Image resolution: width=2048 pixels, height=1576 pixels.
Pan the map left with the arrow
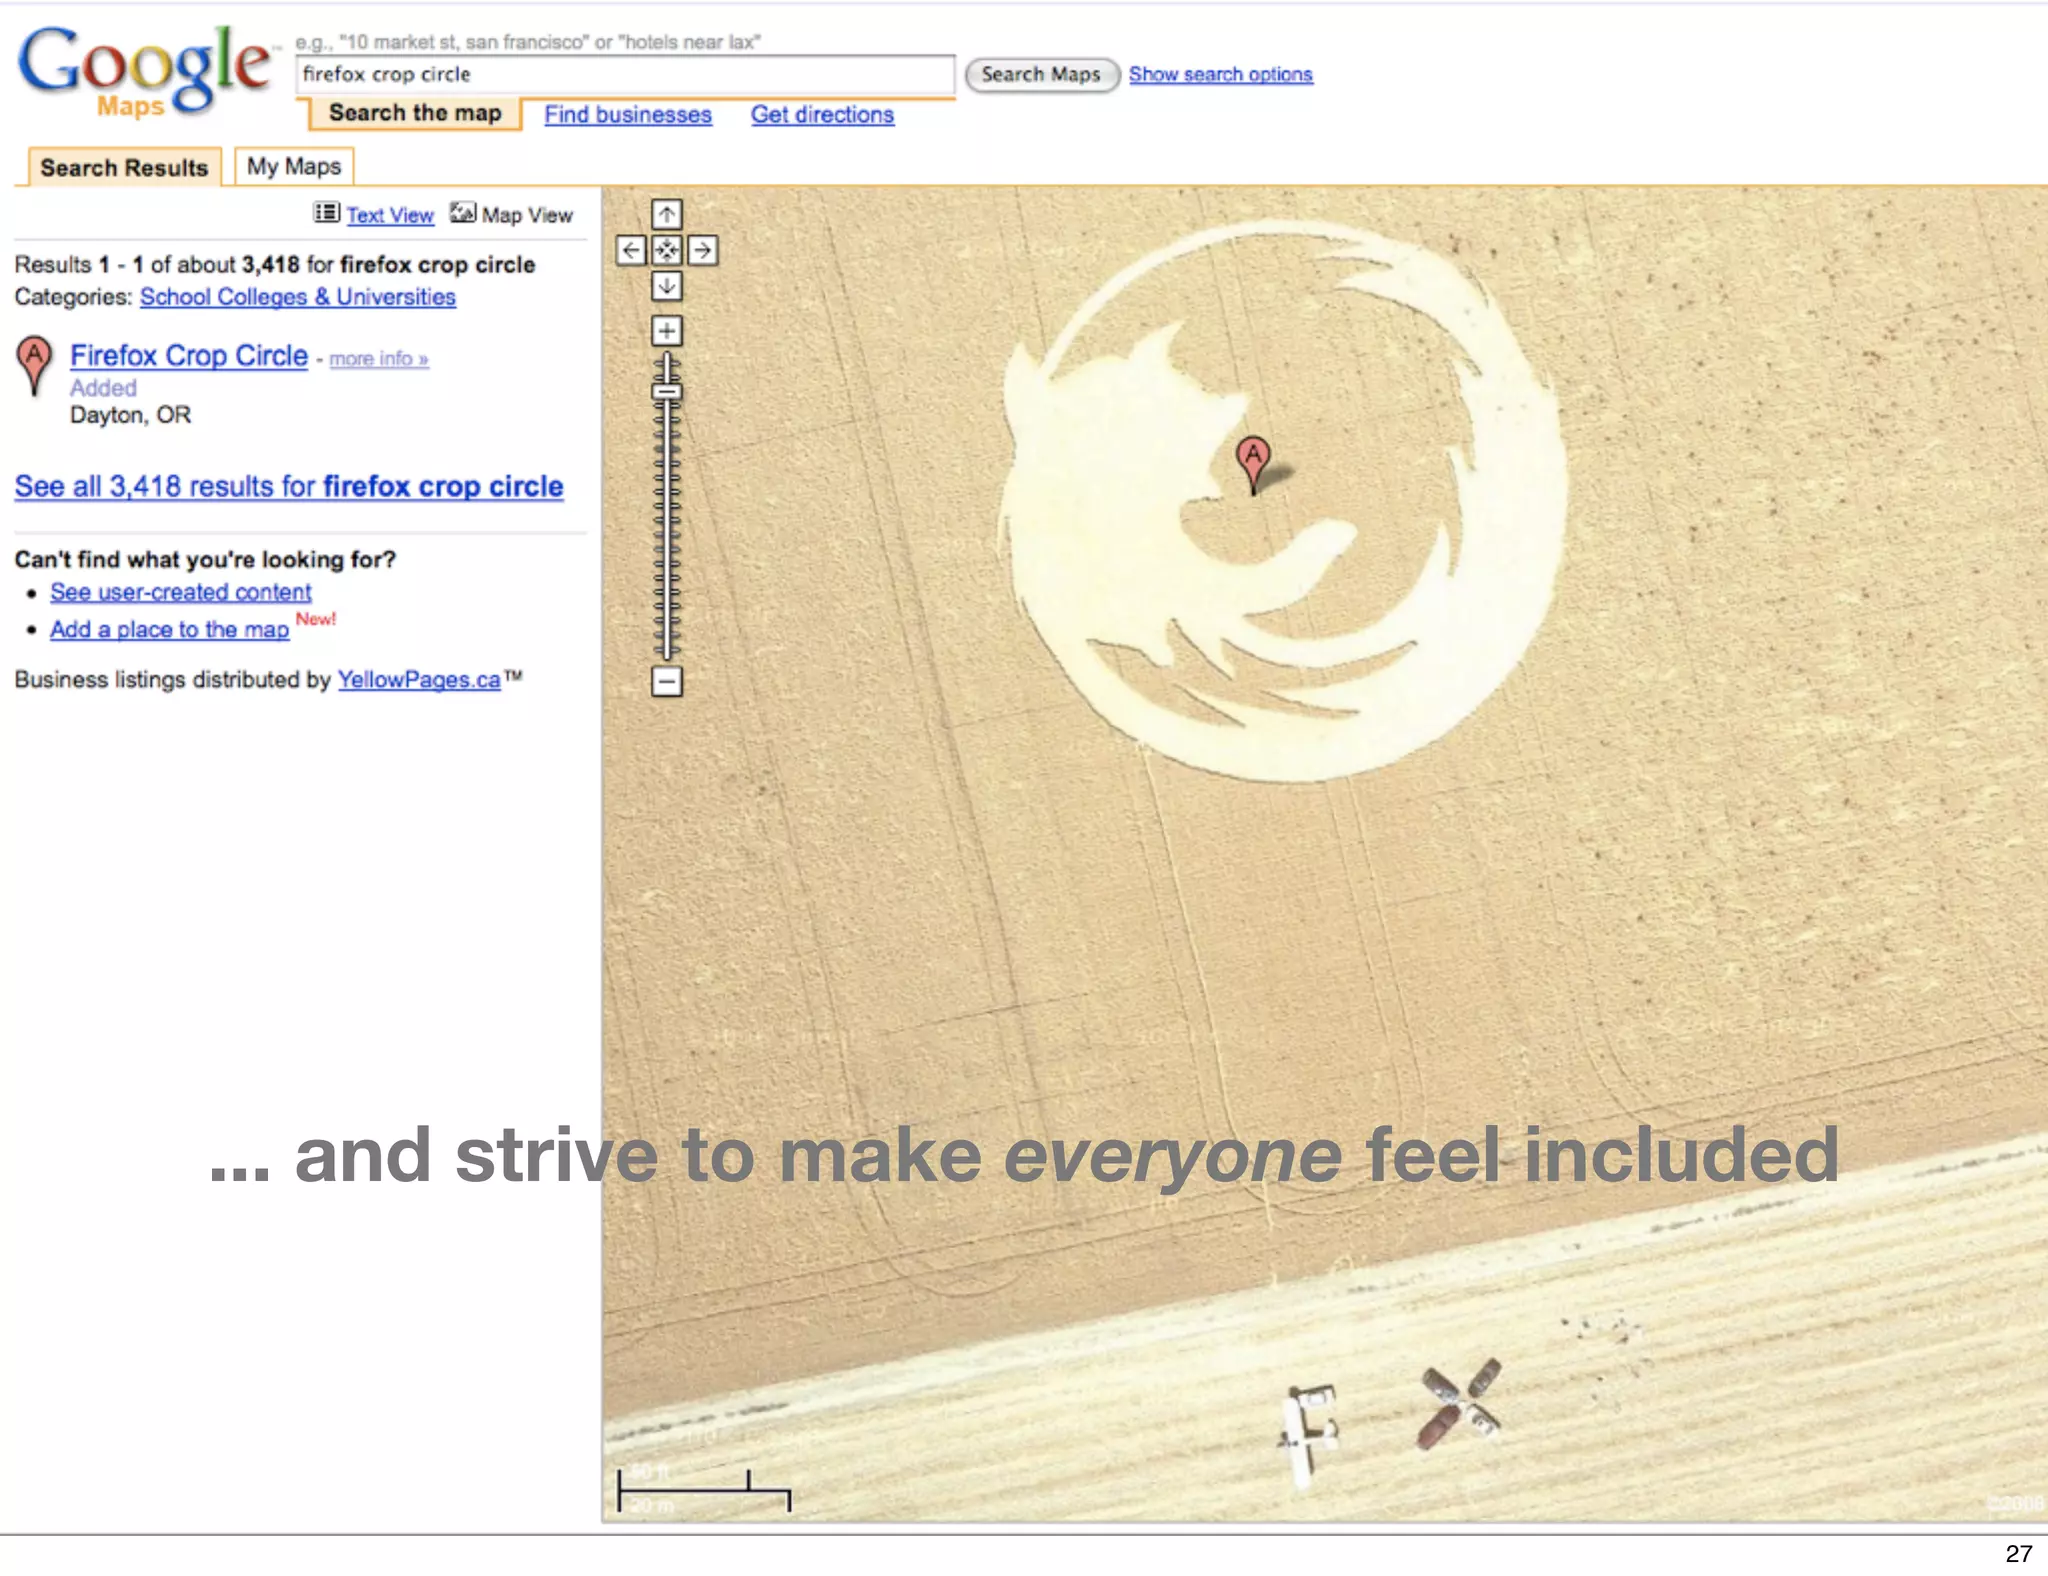click(631, 250)
